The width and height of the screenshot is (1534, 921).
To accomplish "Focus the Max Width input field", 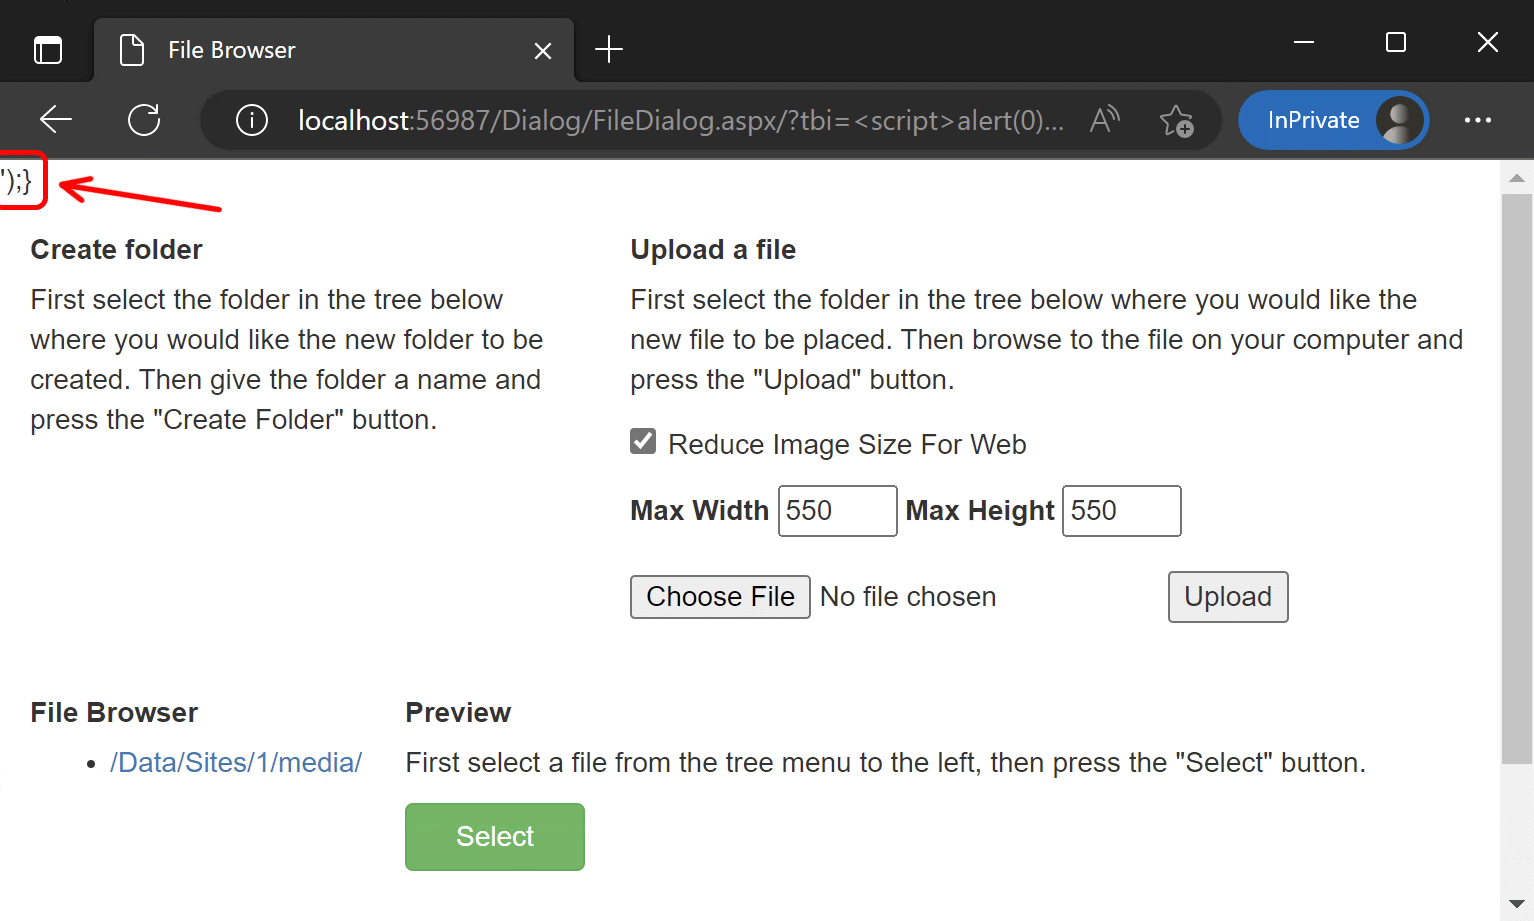I will pos(837,511).
